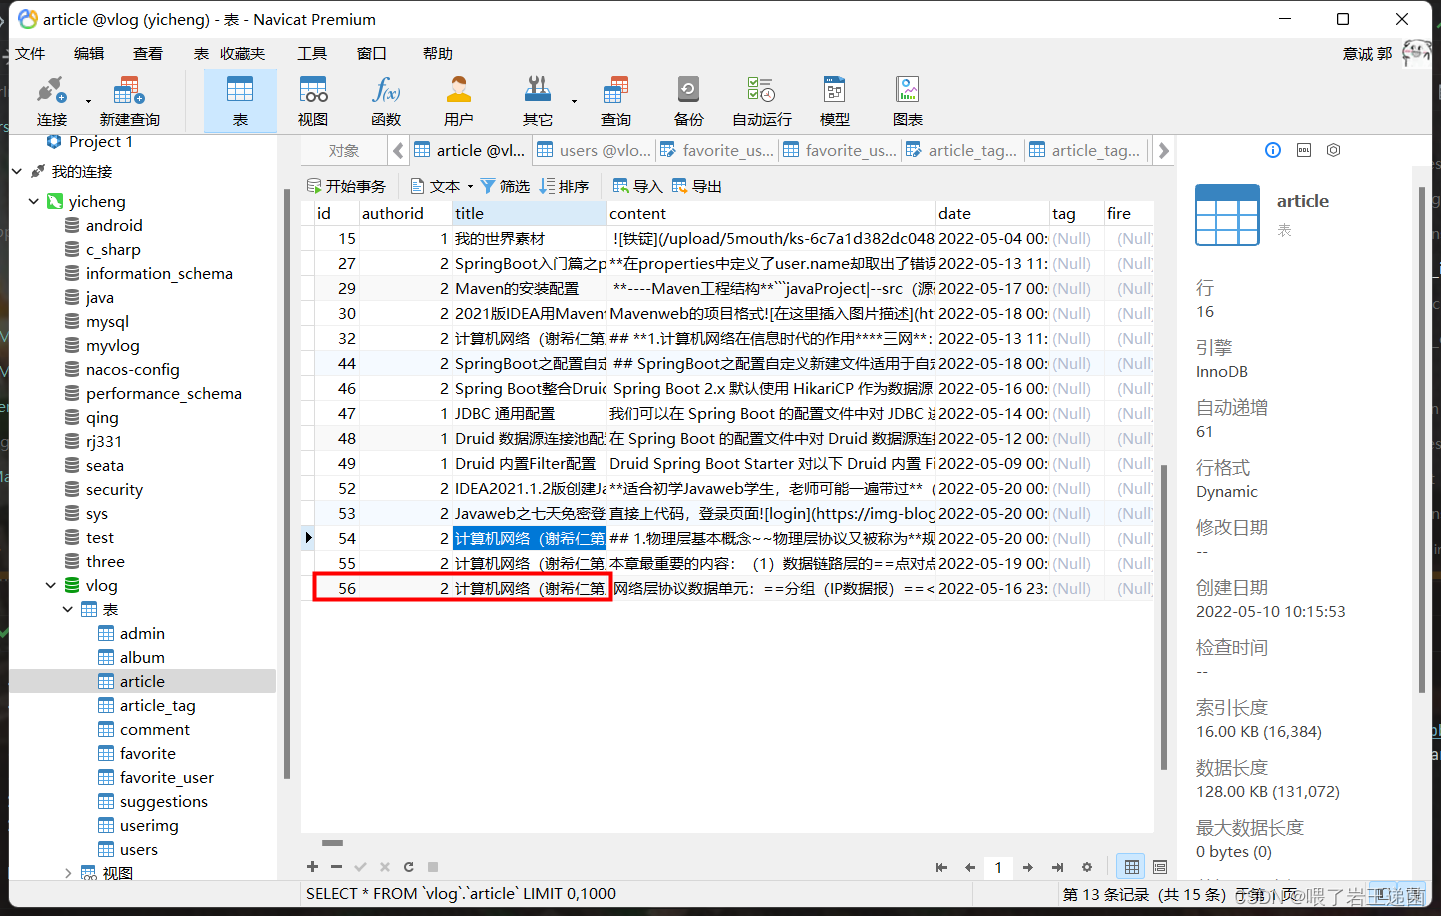Image resolution: width=1441 pixels, height=916 pixels.
Task: Show DDL icon in right panel
Action: pyautogui.click(x=1303, y=150)
